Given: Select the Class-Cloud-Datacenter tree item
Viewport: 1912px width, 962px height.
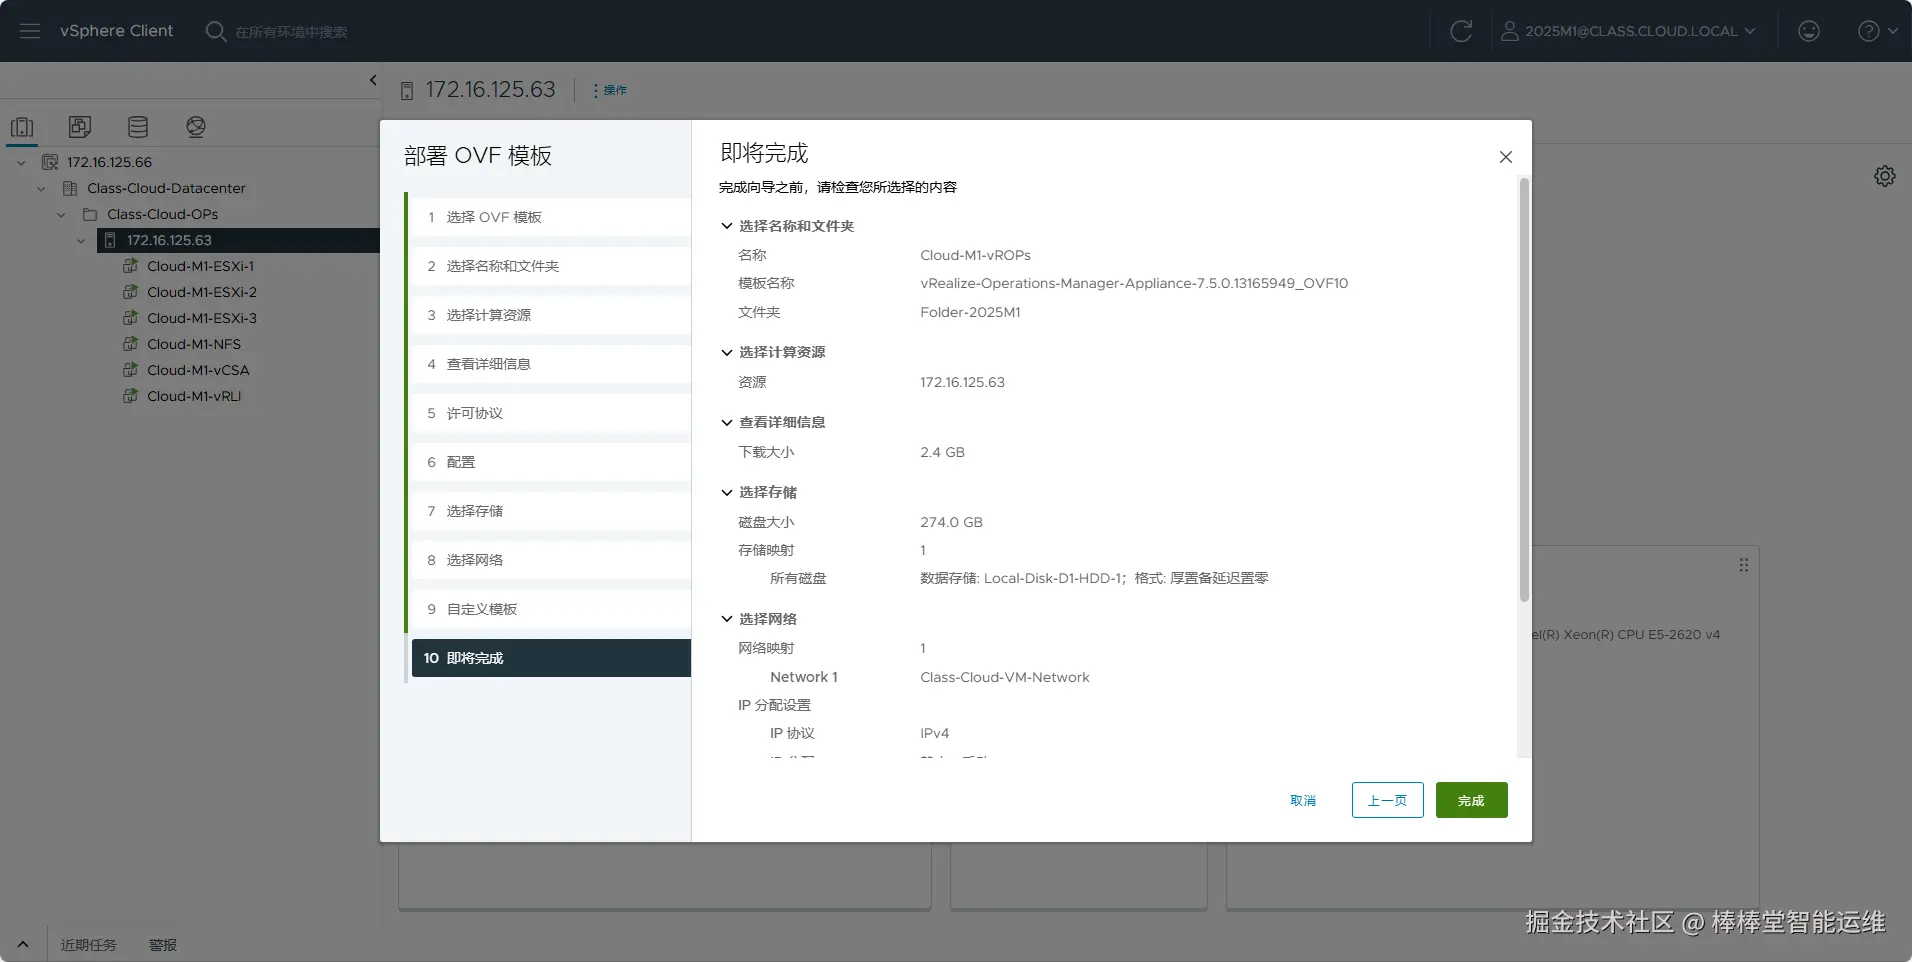Looking at the screenshot, I should tap(166, 188).
